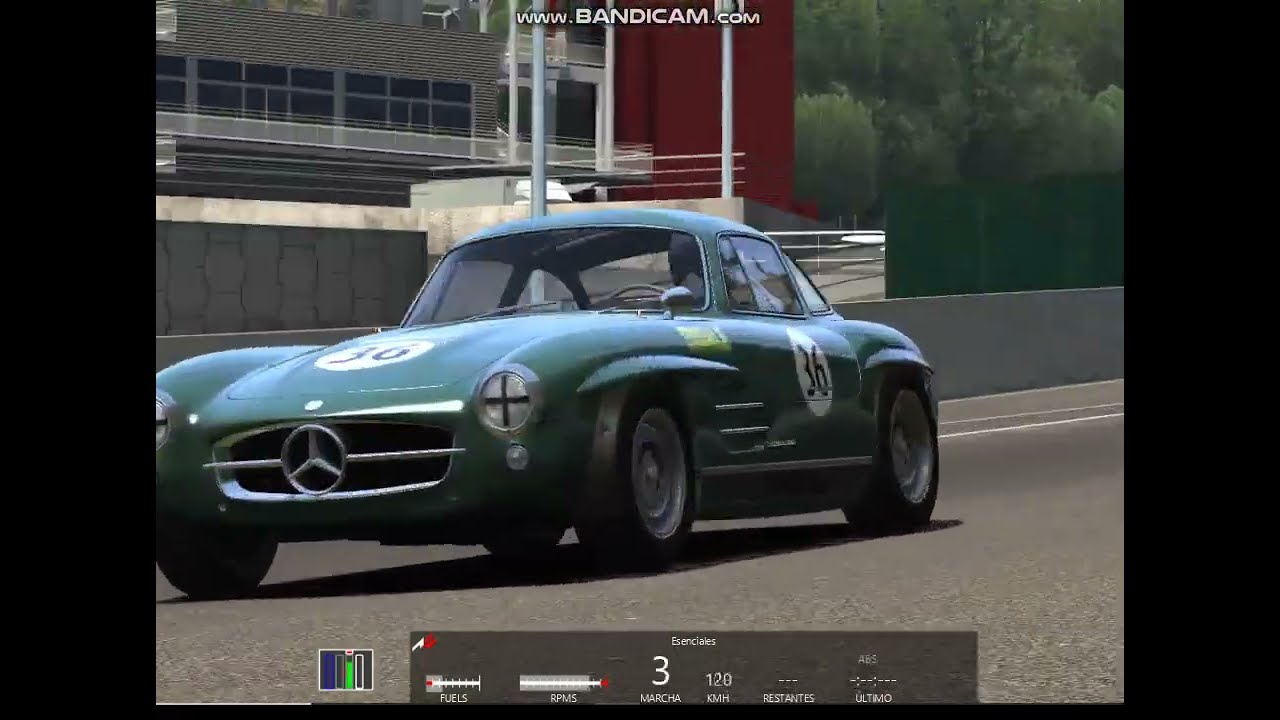Image resolution: width=1280 pixels, height=720 pixels.
Task: Click the last lap time value
Action: point(873,680)
